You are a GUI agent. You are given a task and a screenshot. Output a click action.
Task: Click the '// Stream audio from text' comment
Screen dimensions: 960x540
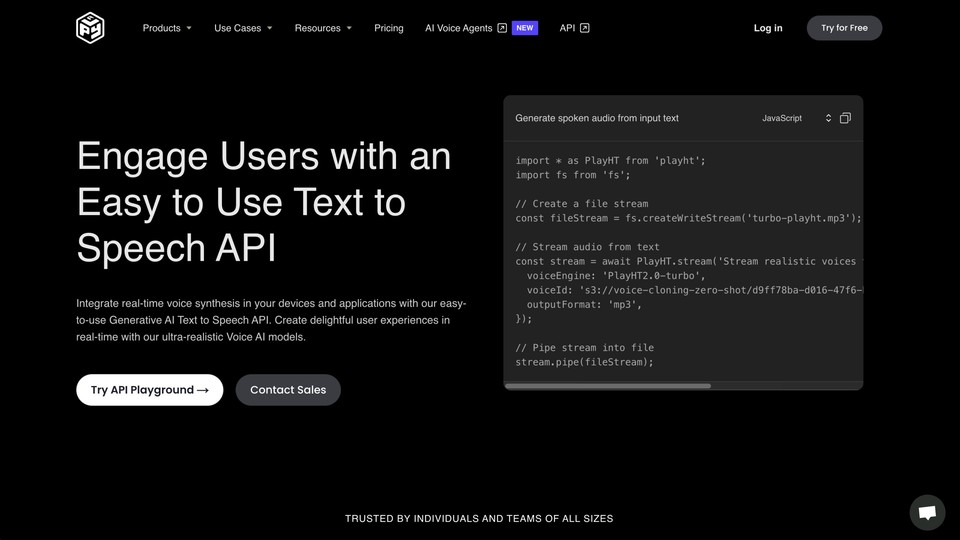click(587, 247)
